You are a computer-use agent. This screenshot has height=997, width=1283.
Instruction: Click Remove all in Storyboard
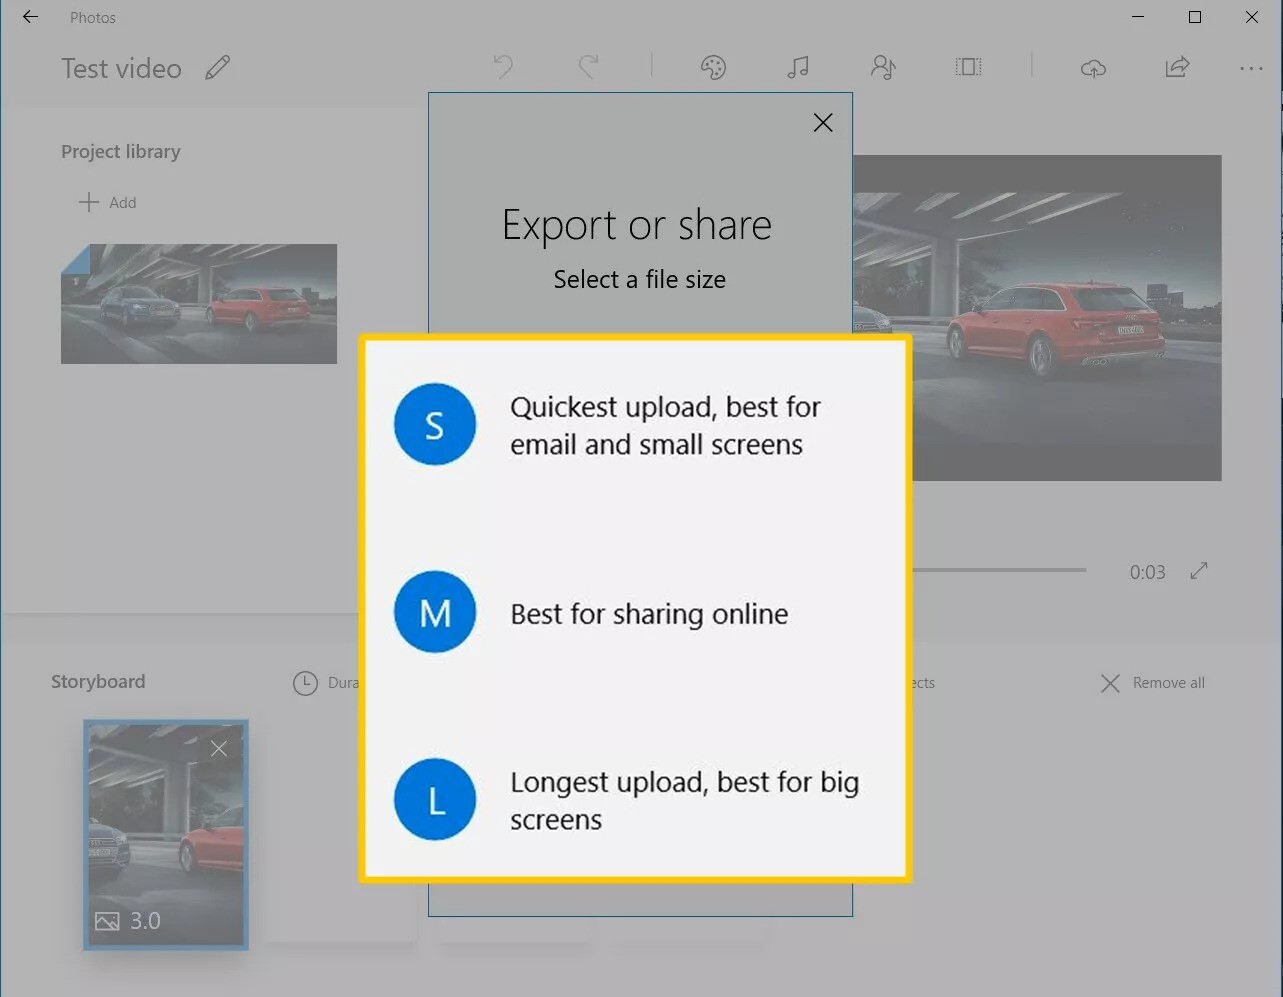[x=1152, y=683]
